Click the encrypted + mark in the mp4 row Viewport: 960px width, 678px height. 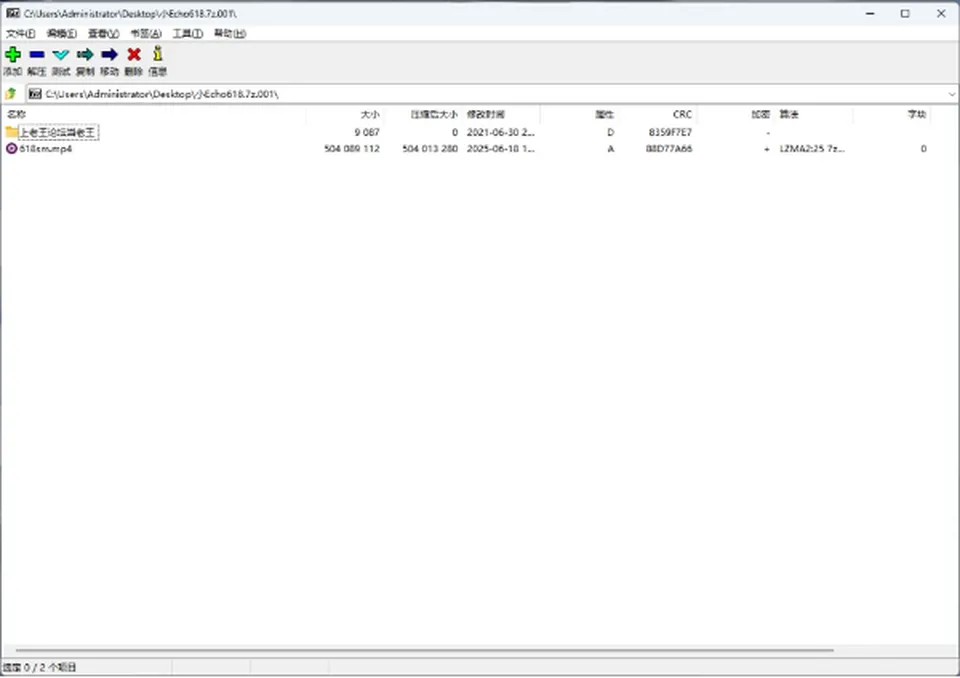(767, 149)
